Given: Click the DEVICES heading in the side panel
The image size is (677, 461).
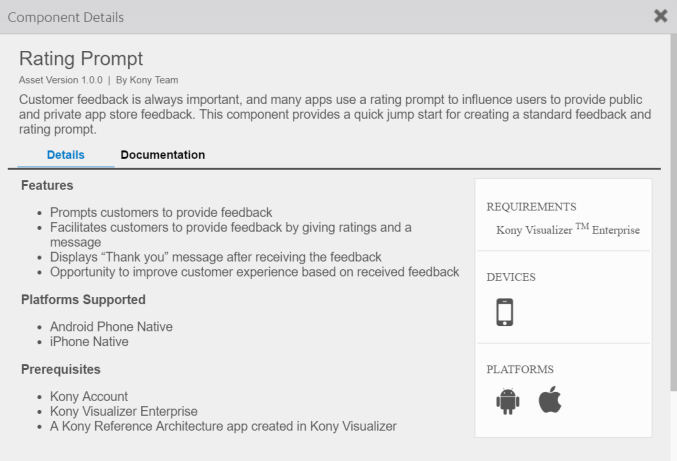Looking at the screenshot, I should [x=511, y=277].
